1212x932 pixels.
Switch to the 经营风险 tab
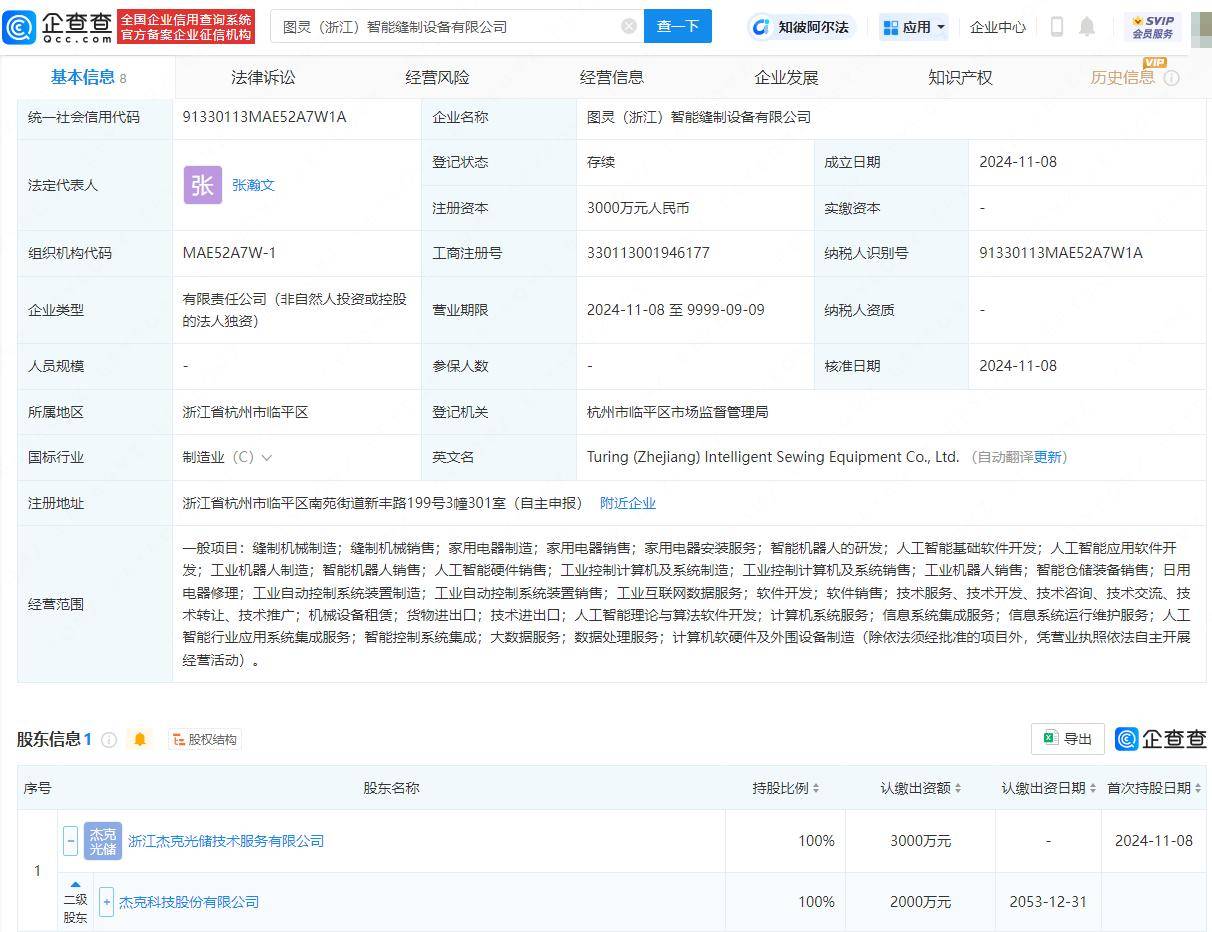[437, 76]
